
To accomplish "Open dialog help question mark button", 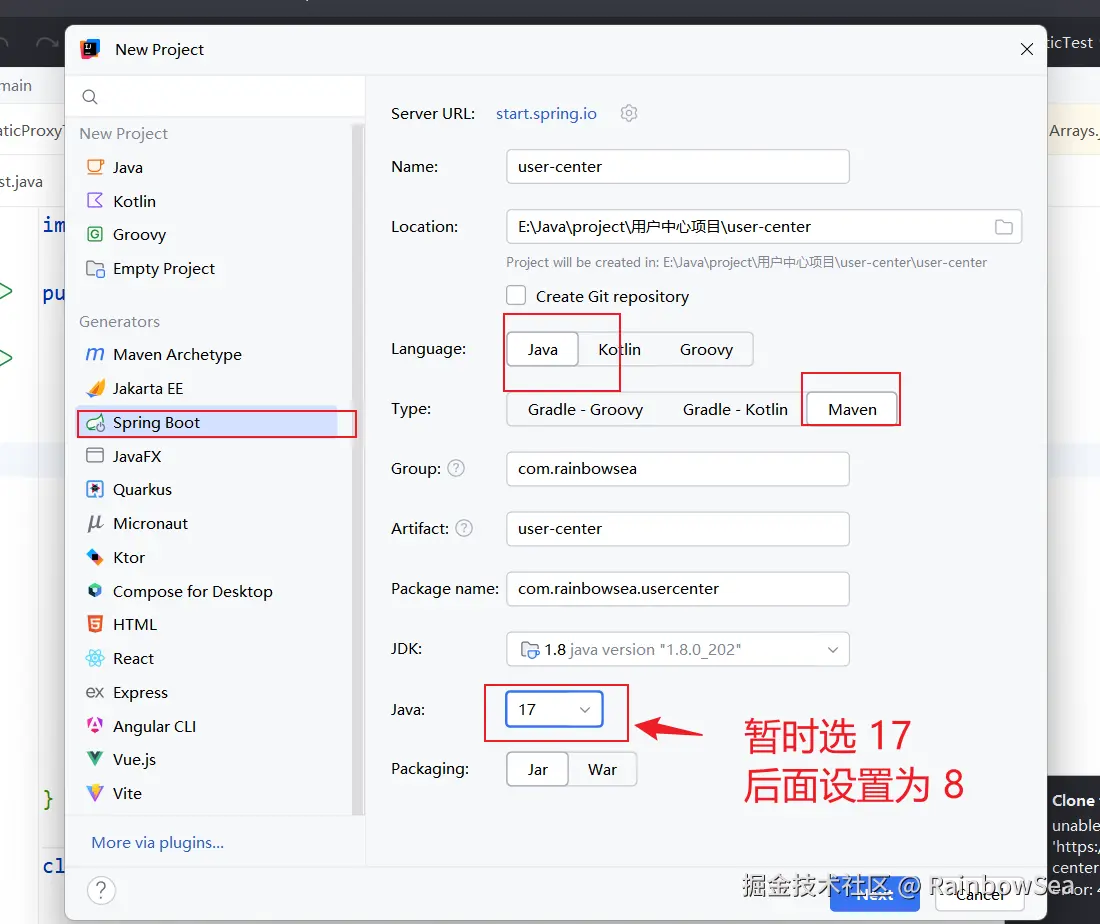I will point(101,890).
